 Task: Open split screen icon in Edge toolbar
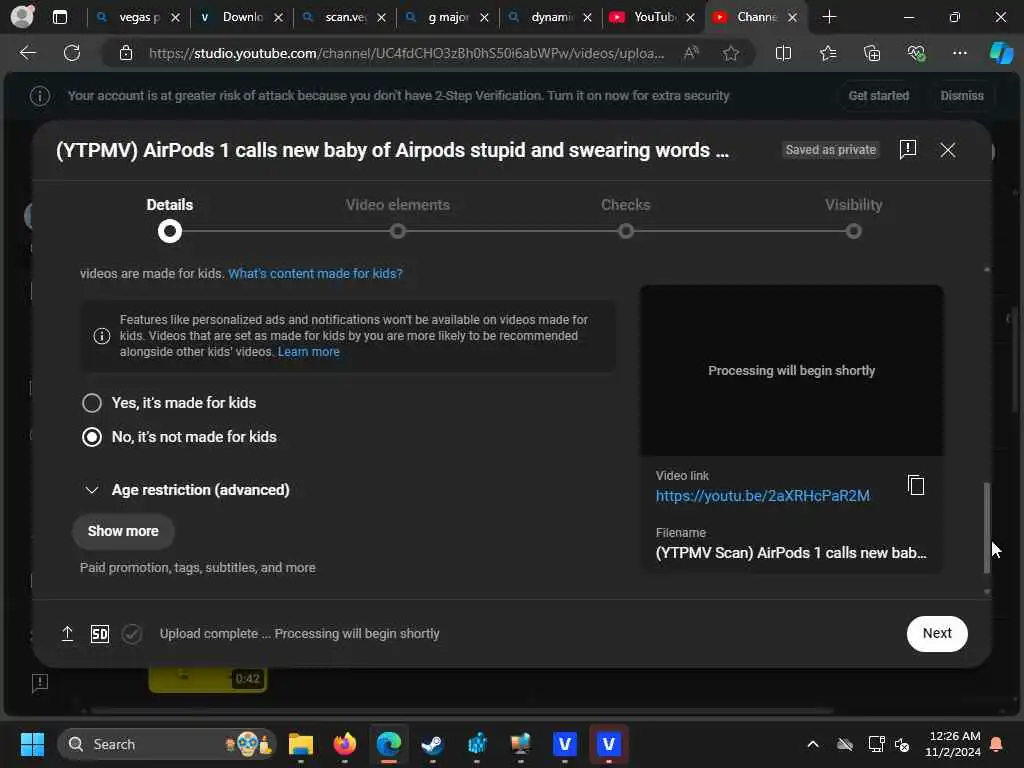(x=783, y=53)
